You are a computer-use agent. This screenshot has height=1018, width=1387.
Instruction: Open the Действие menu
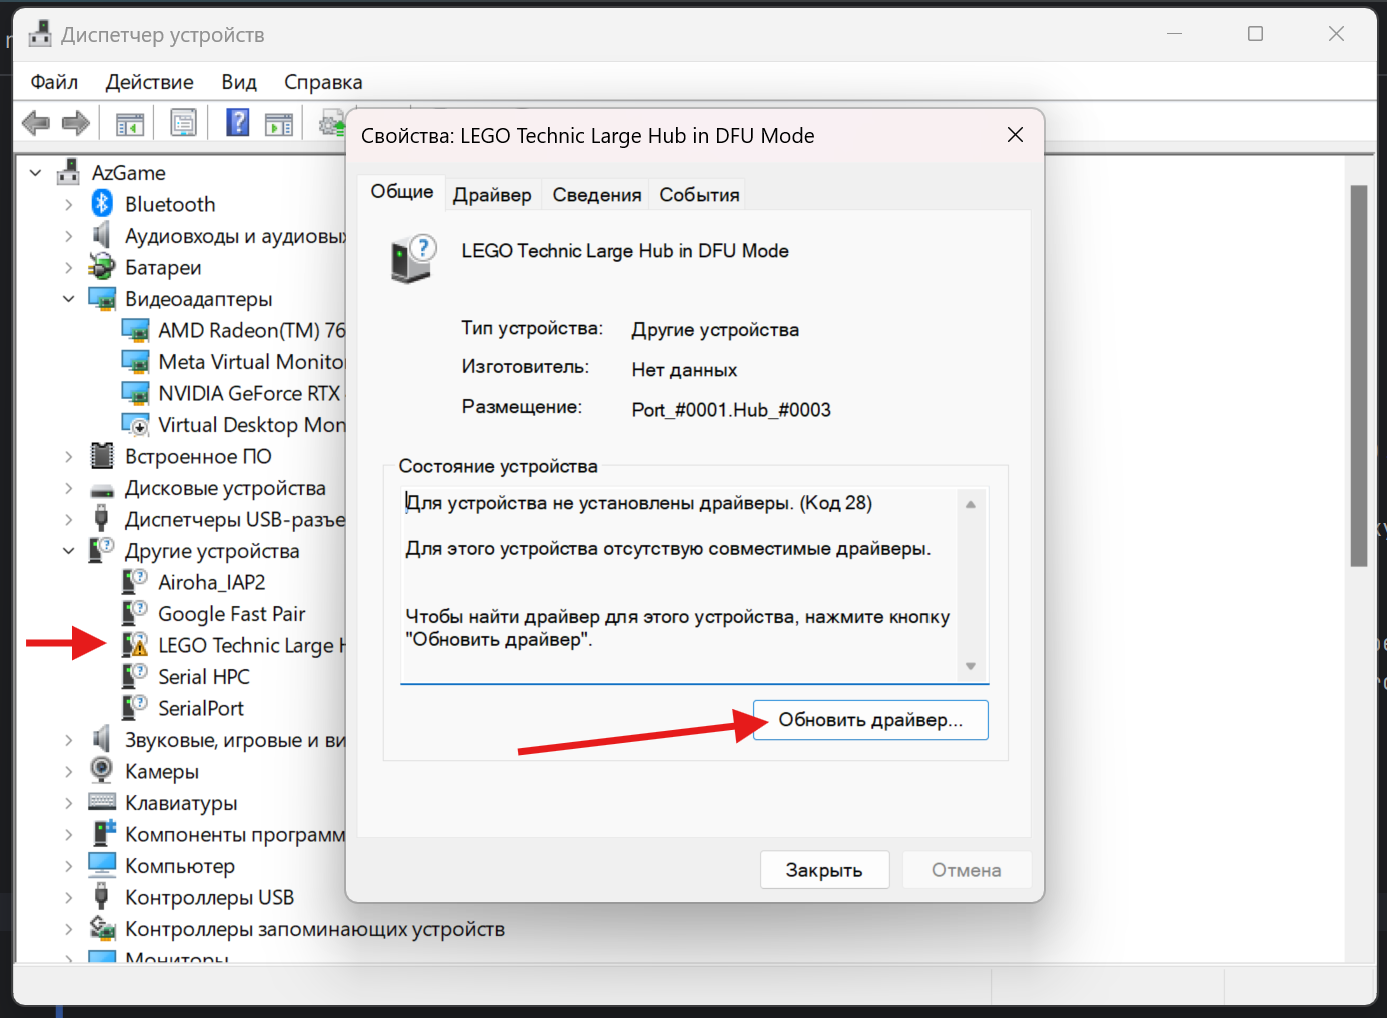click(150, 82)
